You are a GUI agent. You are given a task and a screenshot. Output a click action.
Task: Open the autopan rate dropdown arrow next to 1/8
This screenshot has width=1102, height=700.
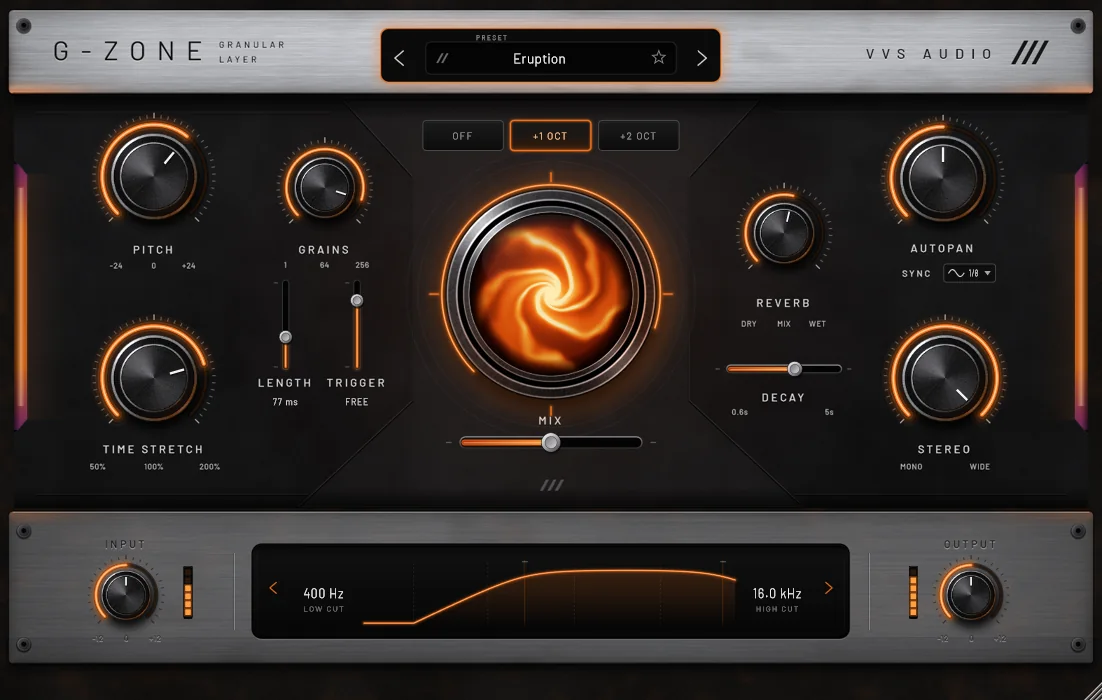[x=987, y=273]
